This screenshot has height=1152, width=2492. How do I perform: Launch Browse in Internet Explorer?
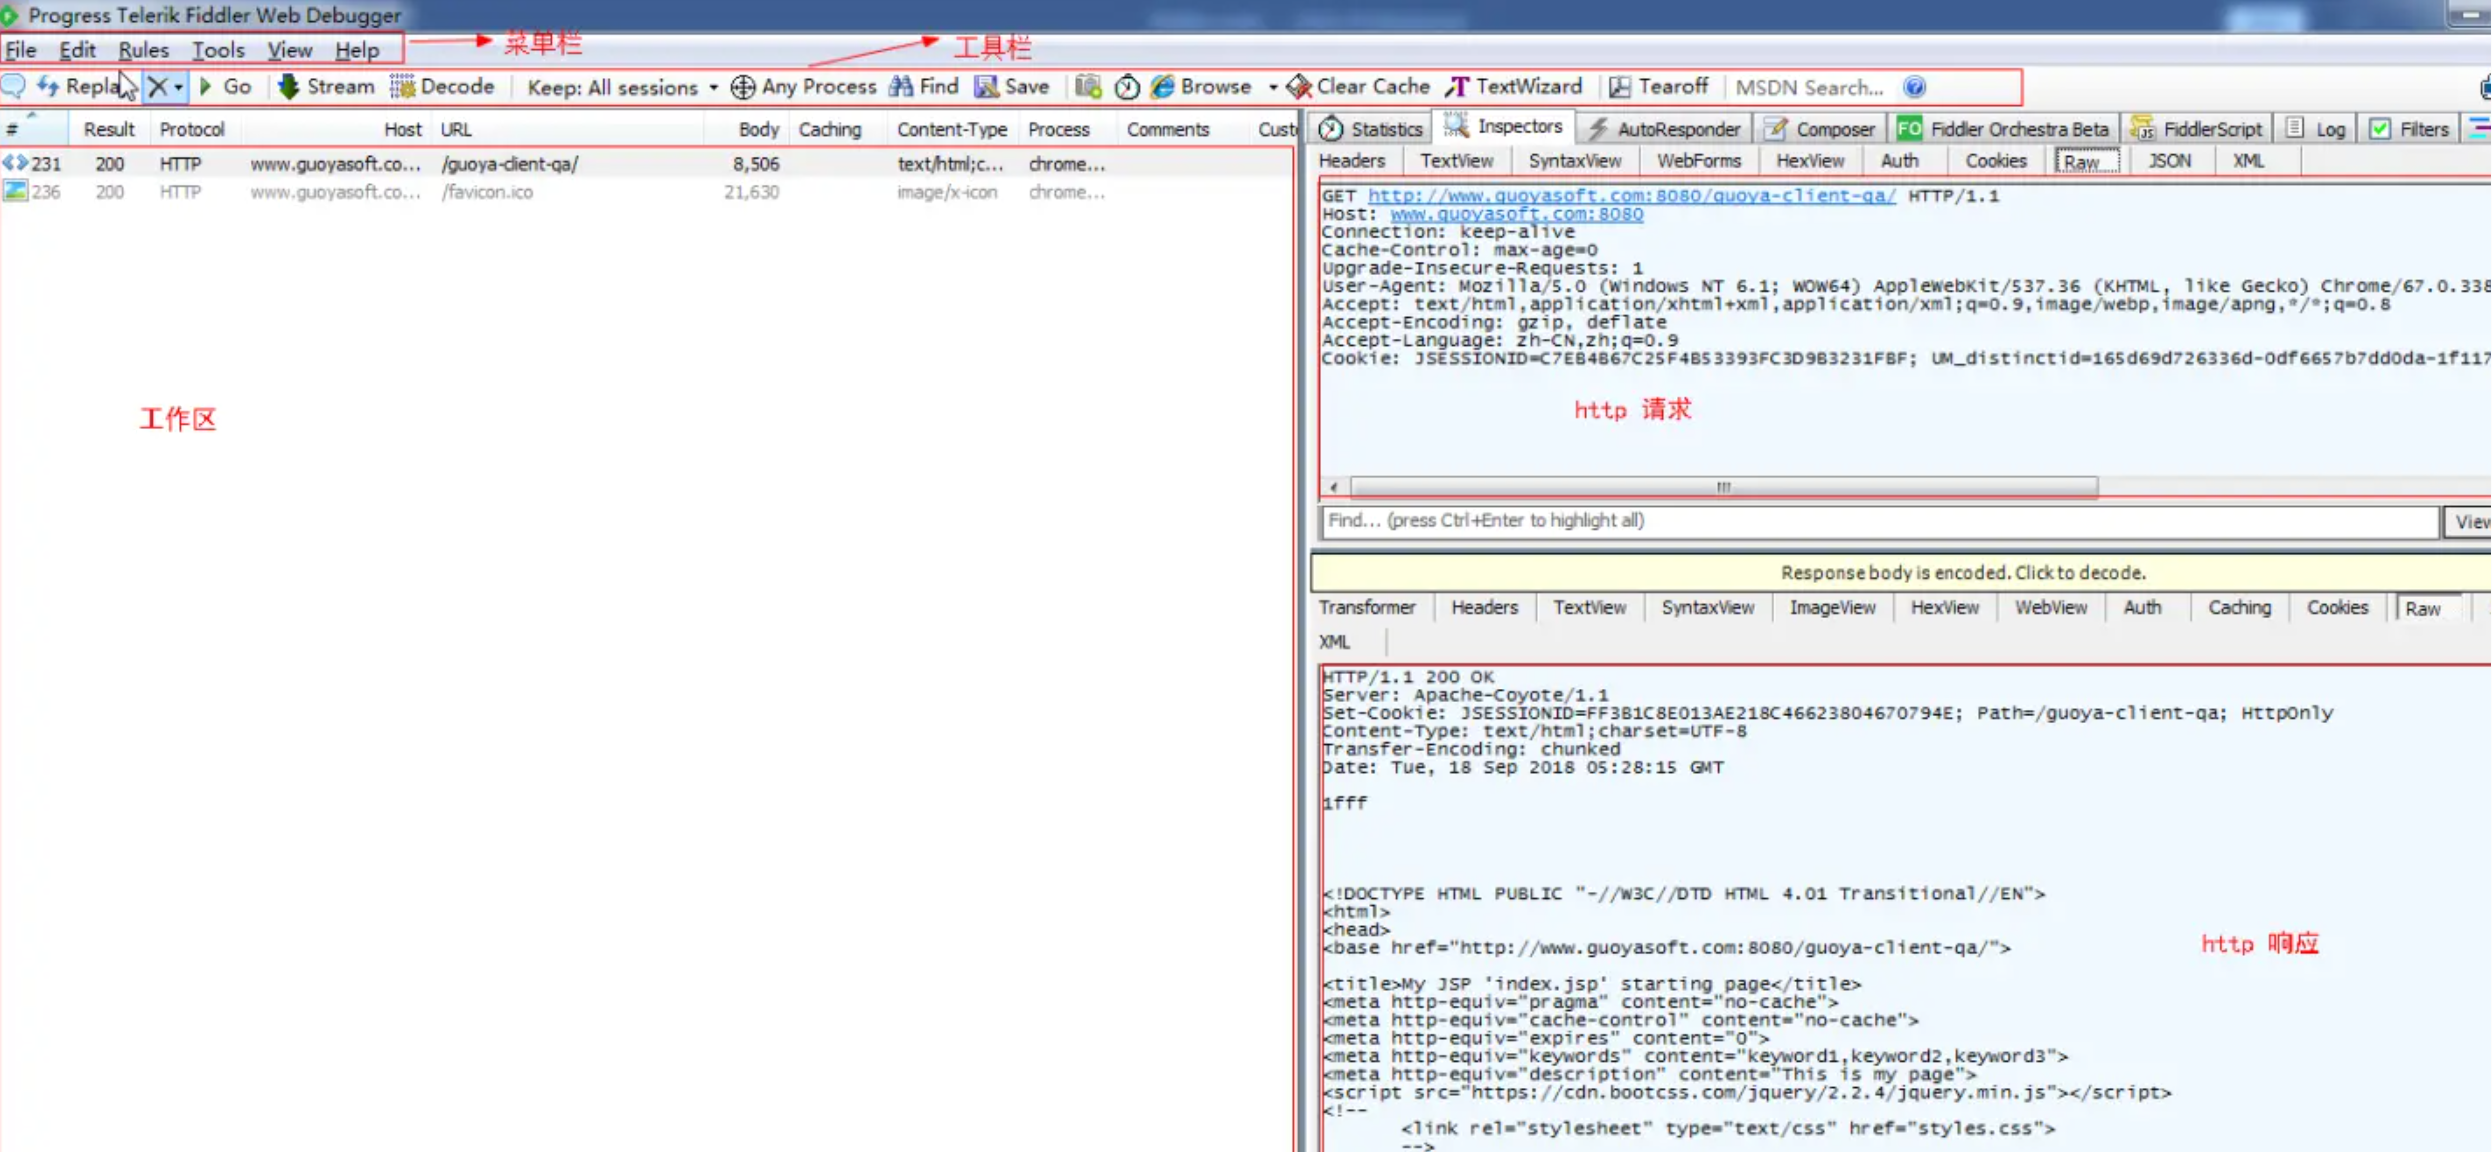click(x=1201, y=87)
